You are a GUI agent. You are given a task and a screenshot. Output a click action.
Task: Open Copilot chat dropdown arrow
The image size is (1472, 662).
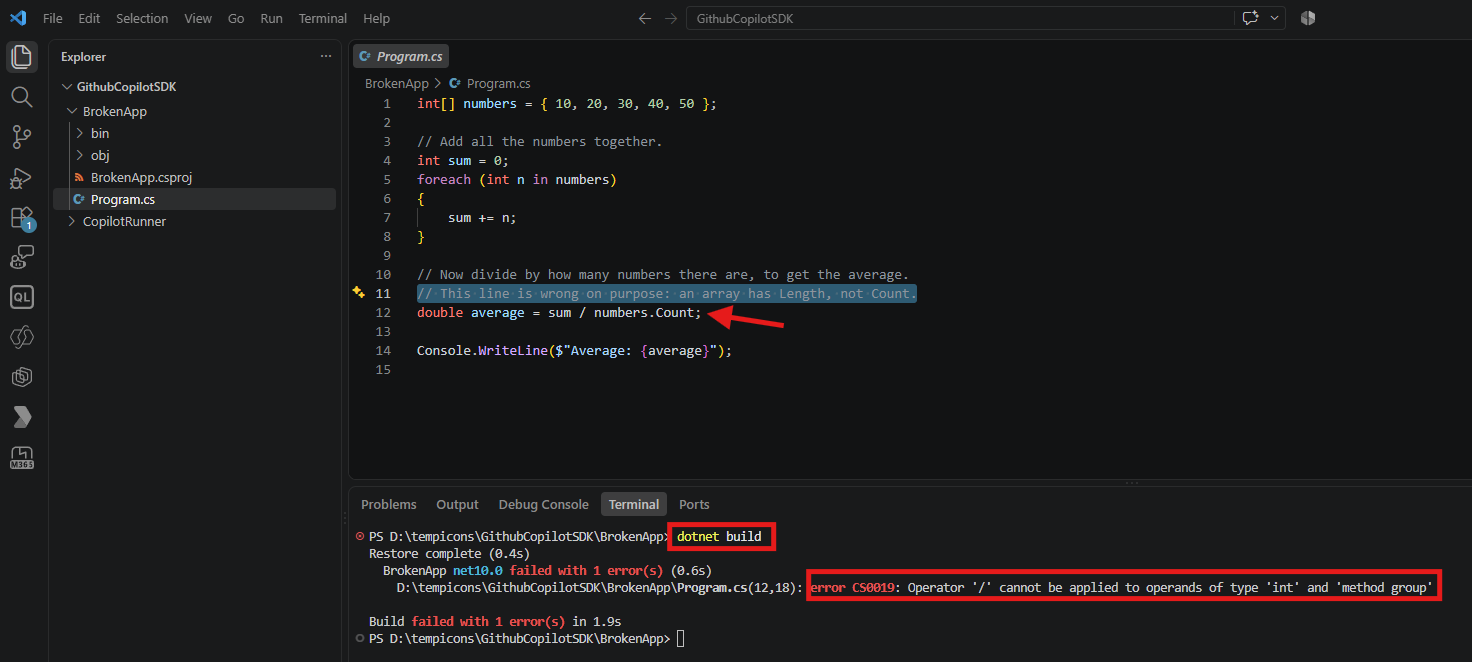click(x=1275, y=18)
